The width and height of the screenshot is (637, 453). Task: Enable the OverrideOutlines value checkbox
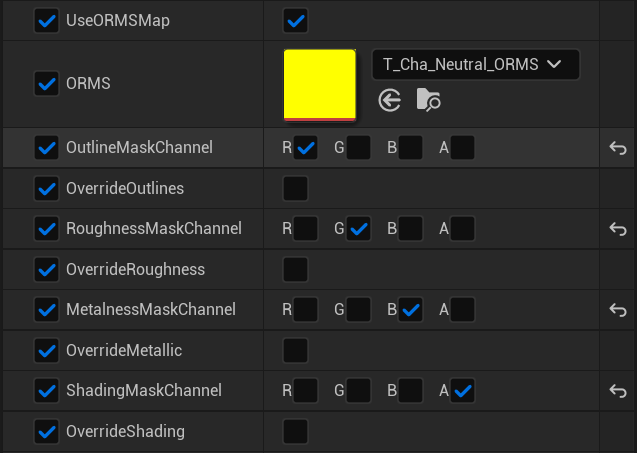pyautogui.click(x=295, y=189)
